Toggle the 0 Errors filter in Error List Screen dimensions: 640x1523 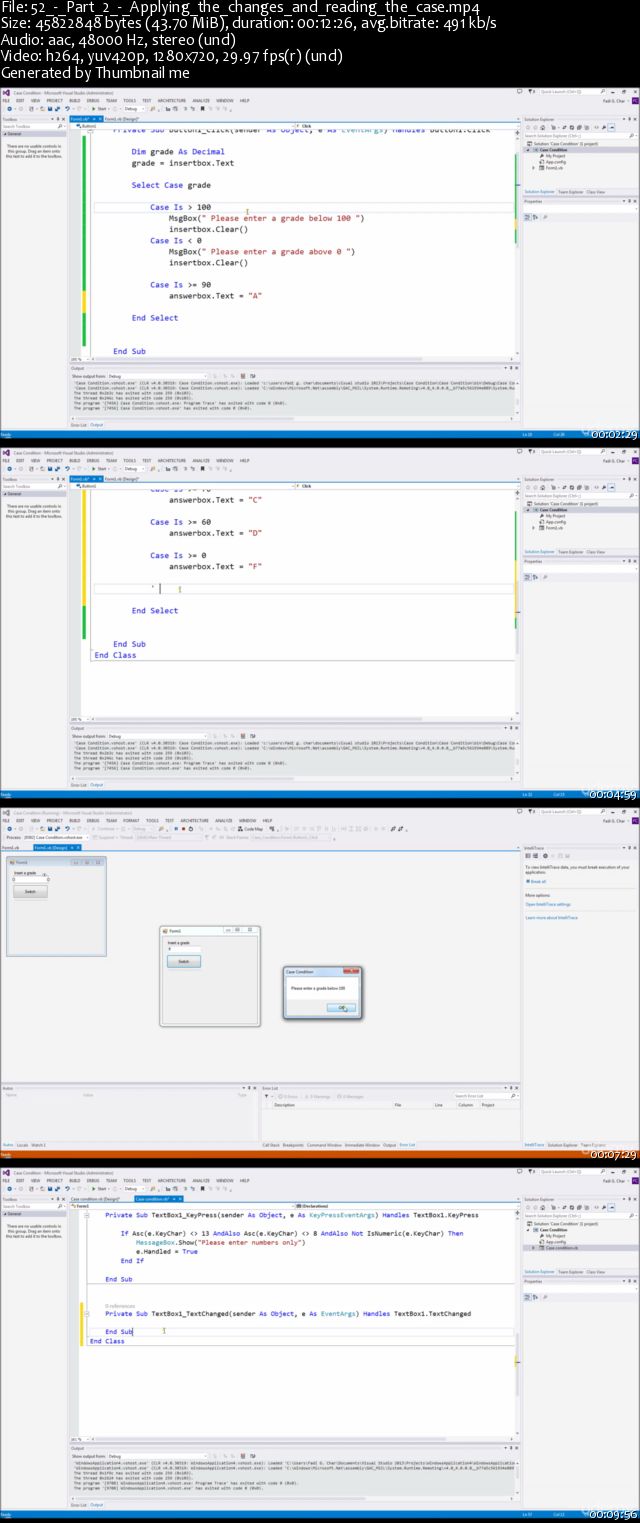coord(288,1096)
